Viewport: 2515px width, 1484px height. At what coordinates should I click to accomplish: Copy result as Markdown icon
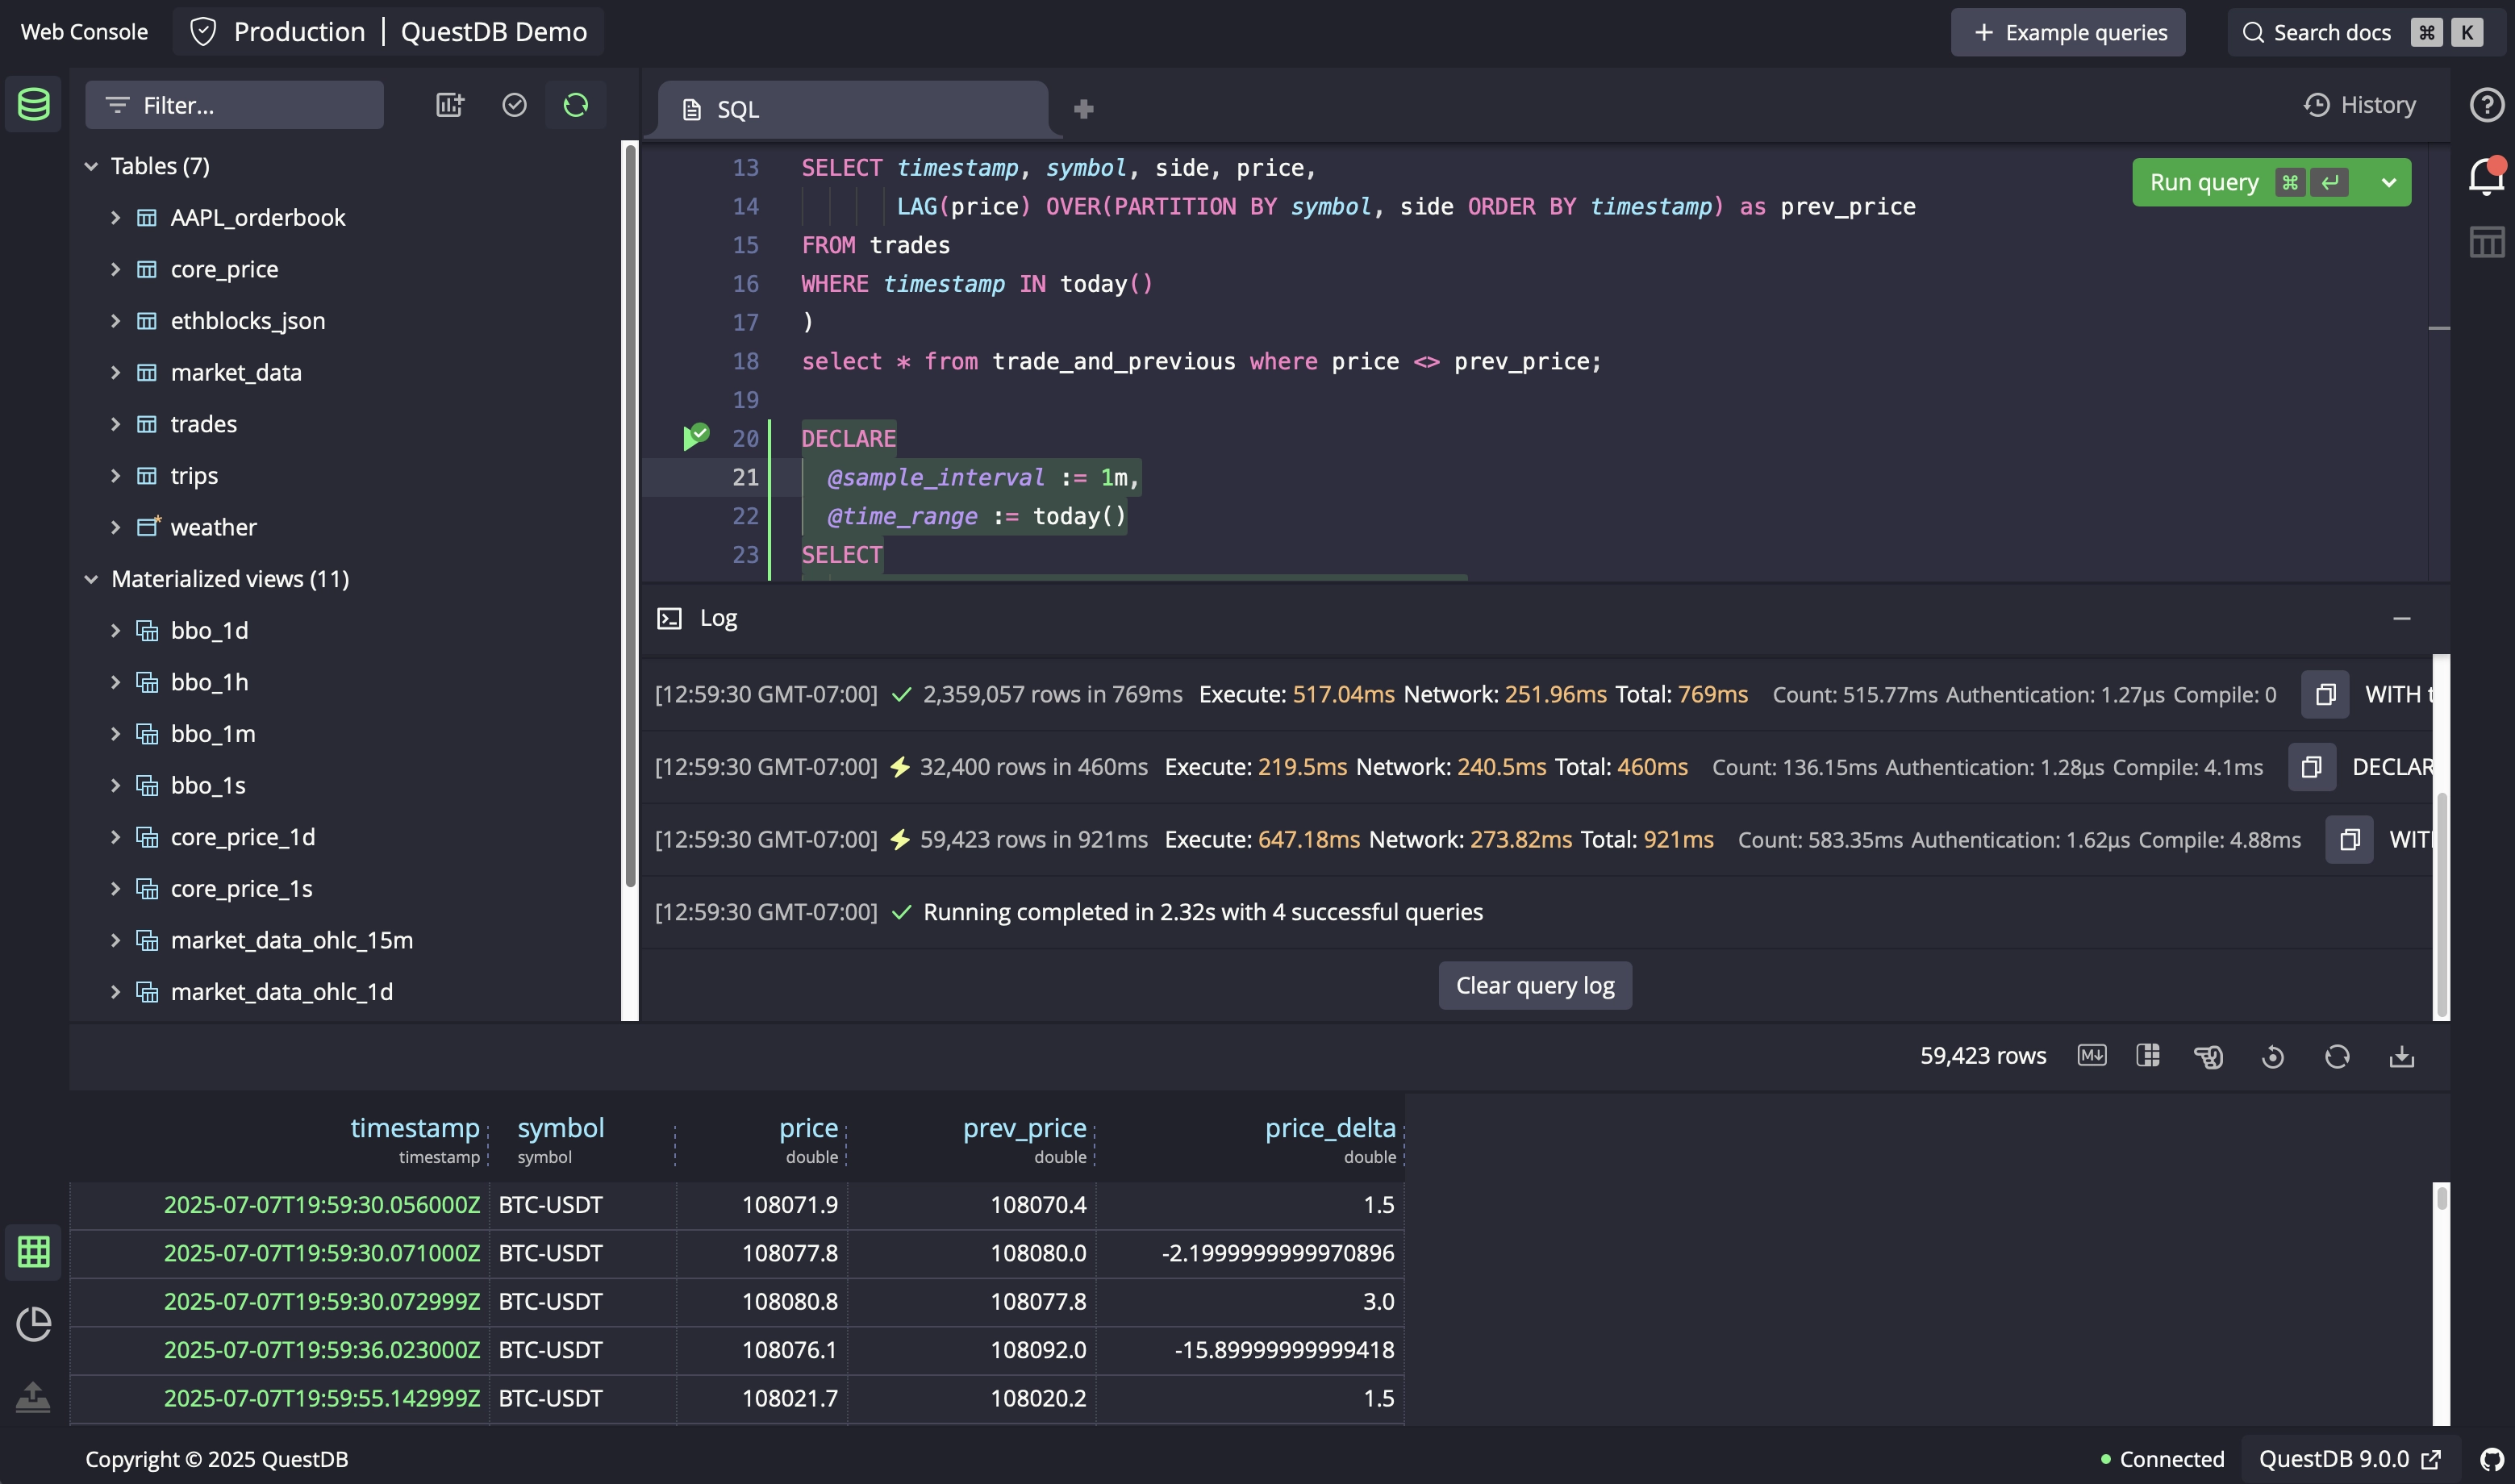click(2091, 1056)
